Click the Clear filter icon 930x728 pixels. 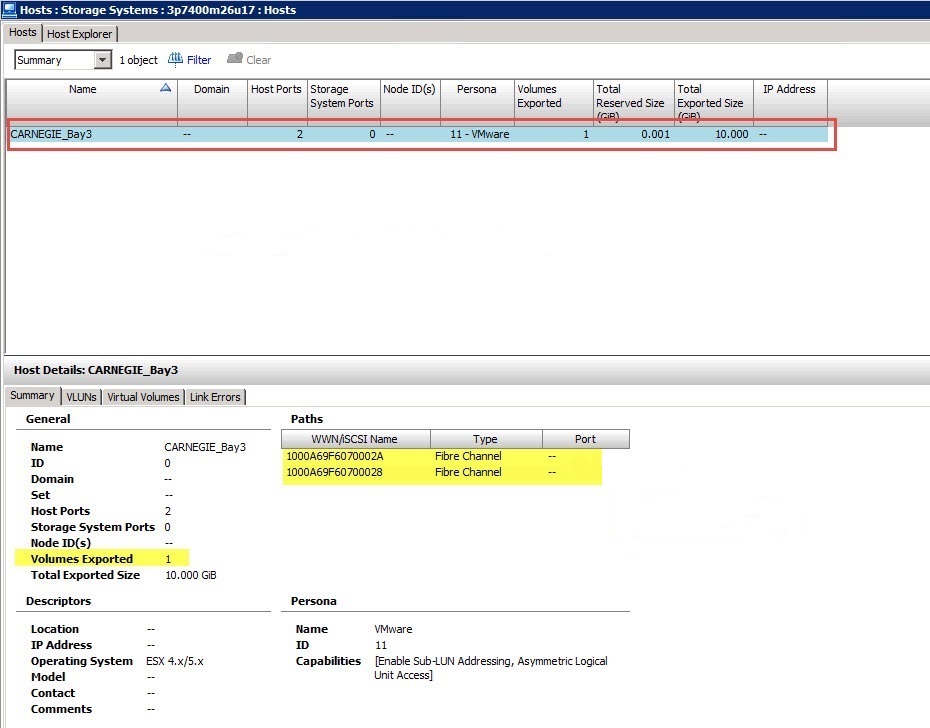point(235,60)
